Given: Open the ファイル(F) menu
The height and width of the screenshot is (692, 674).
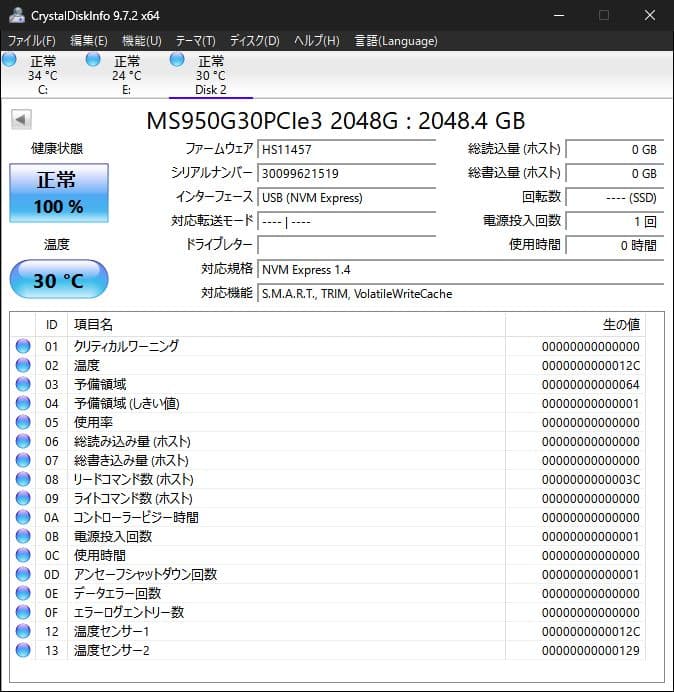Looking at the screenshot, I should pos(32,41).
